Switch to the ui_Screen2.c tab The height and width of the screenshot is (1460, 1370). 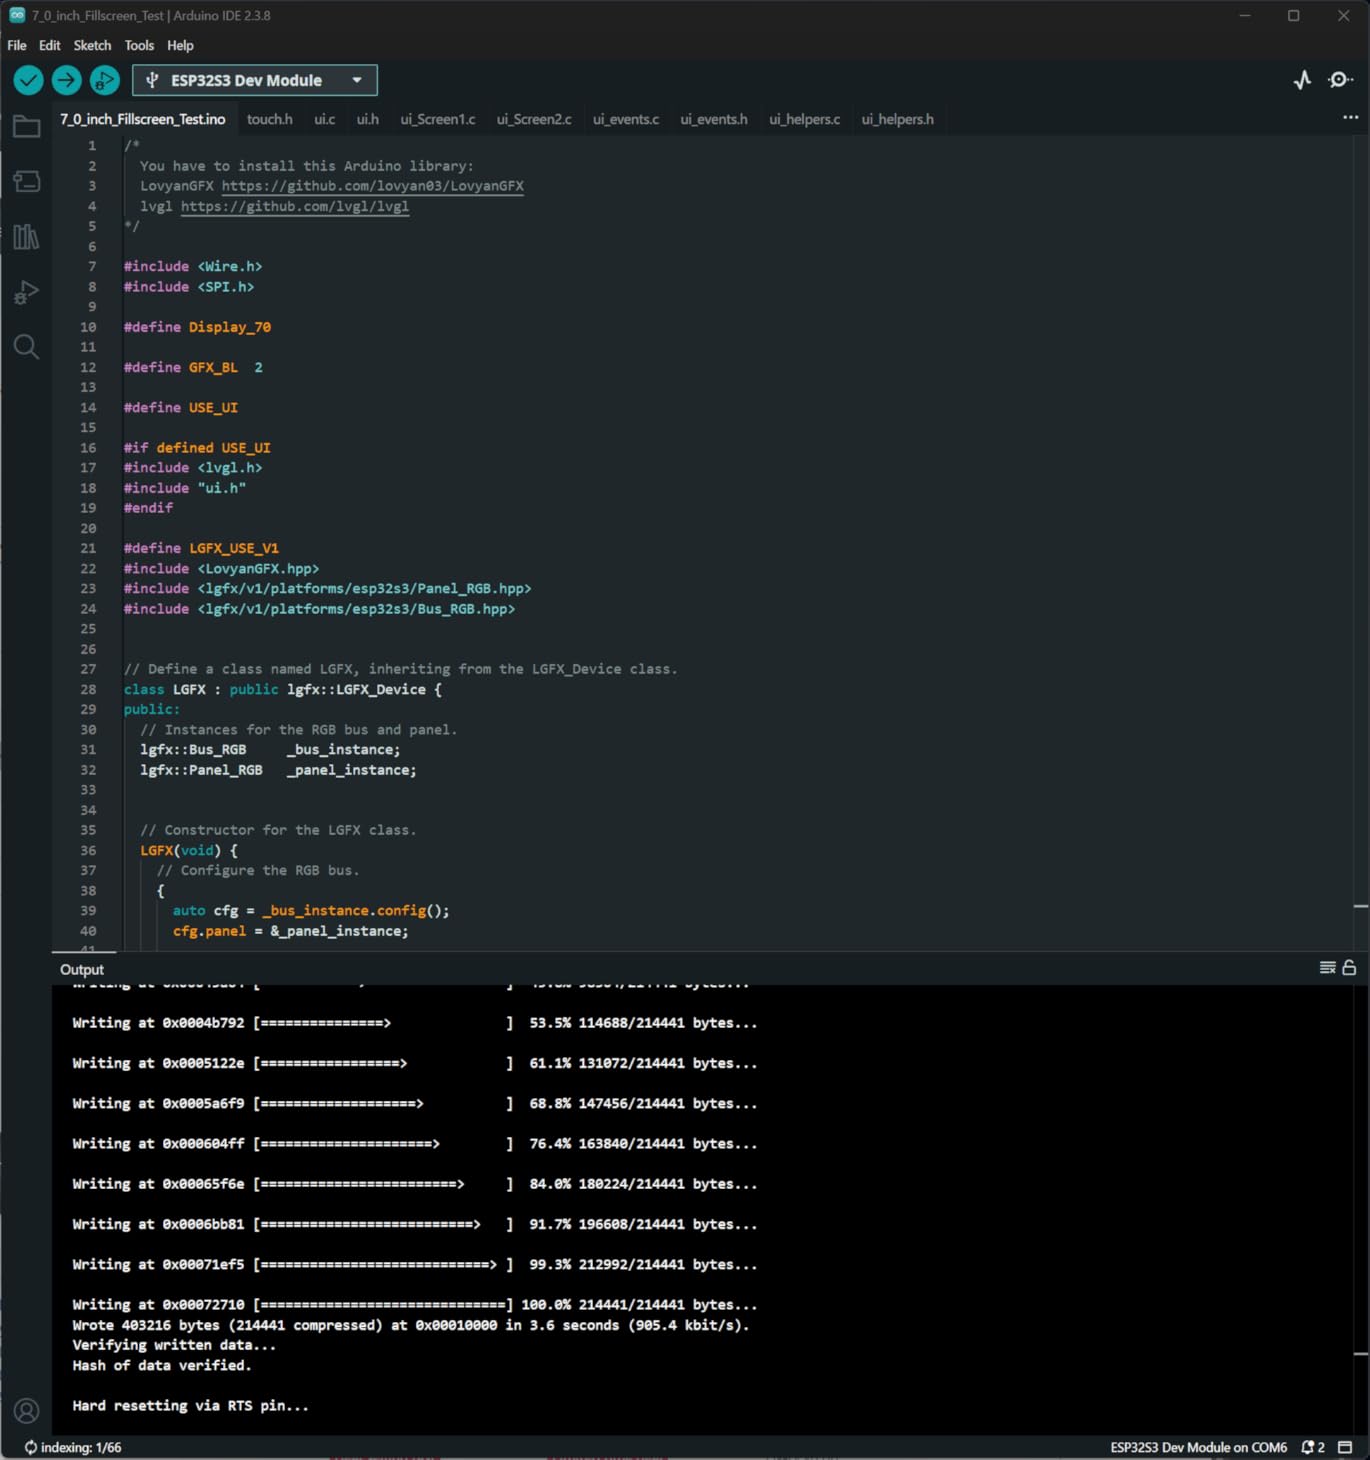click(x=534, y=119)
